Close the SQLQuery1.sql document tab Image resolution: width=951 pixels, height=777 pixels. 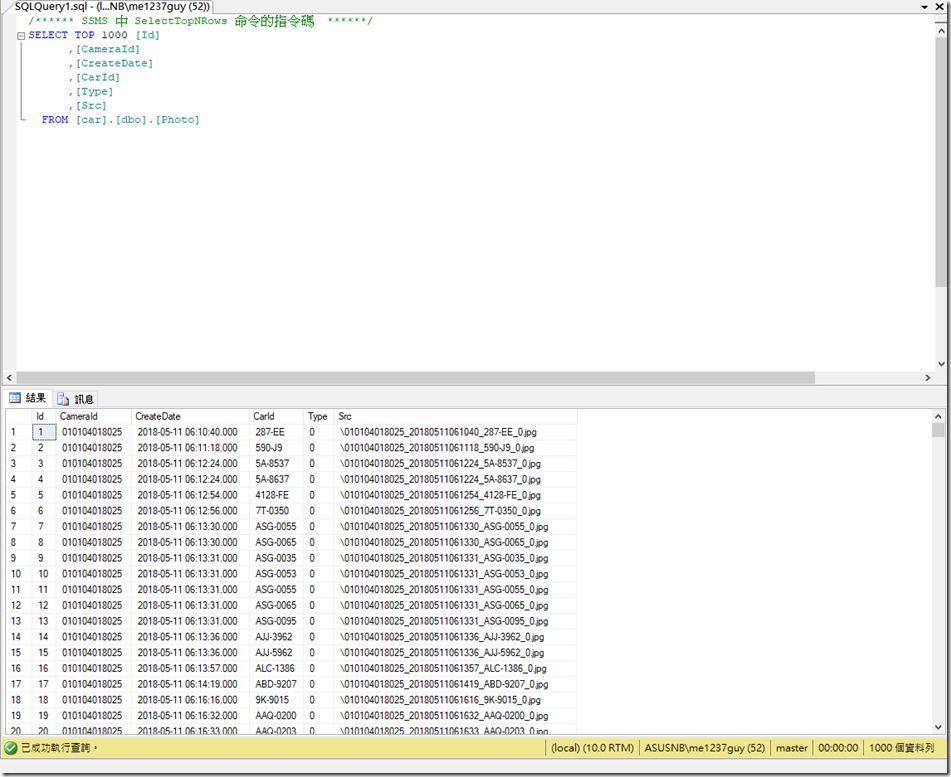pos(941,7)
